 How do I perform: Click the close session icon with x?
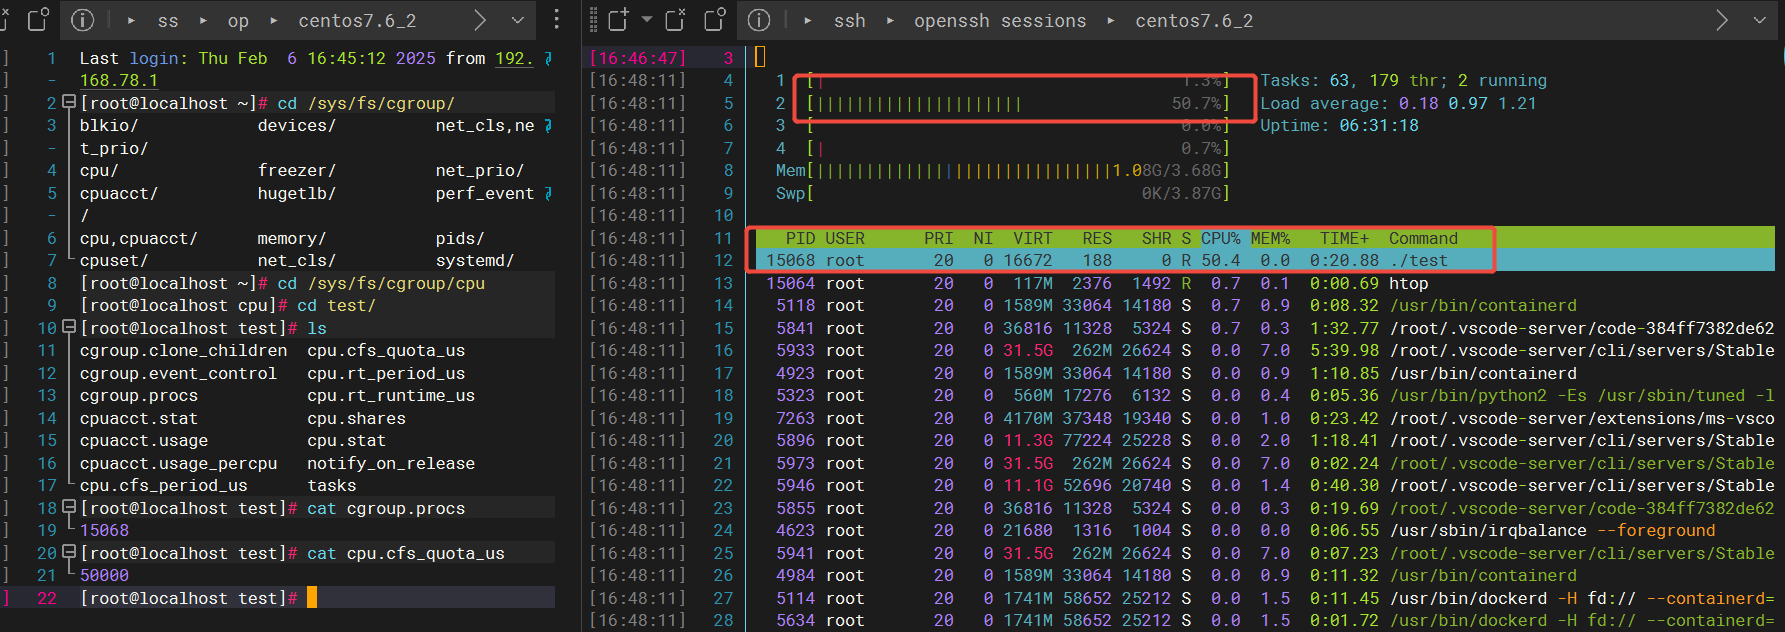(676, 20)
